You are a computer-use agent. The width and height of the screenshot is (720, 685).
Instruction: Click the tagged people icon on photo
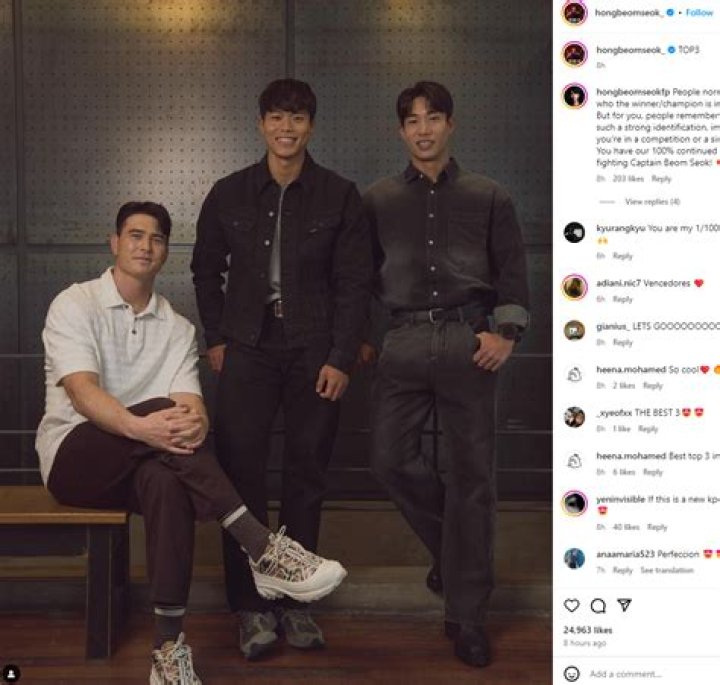pos(11,674)
